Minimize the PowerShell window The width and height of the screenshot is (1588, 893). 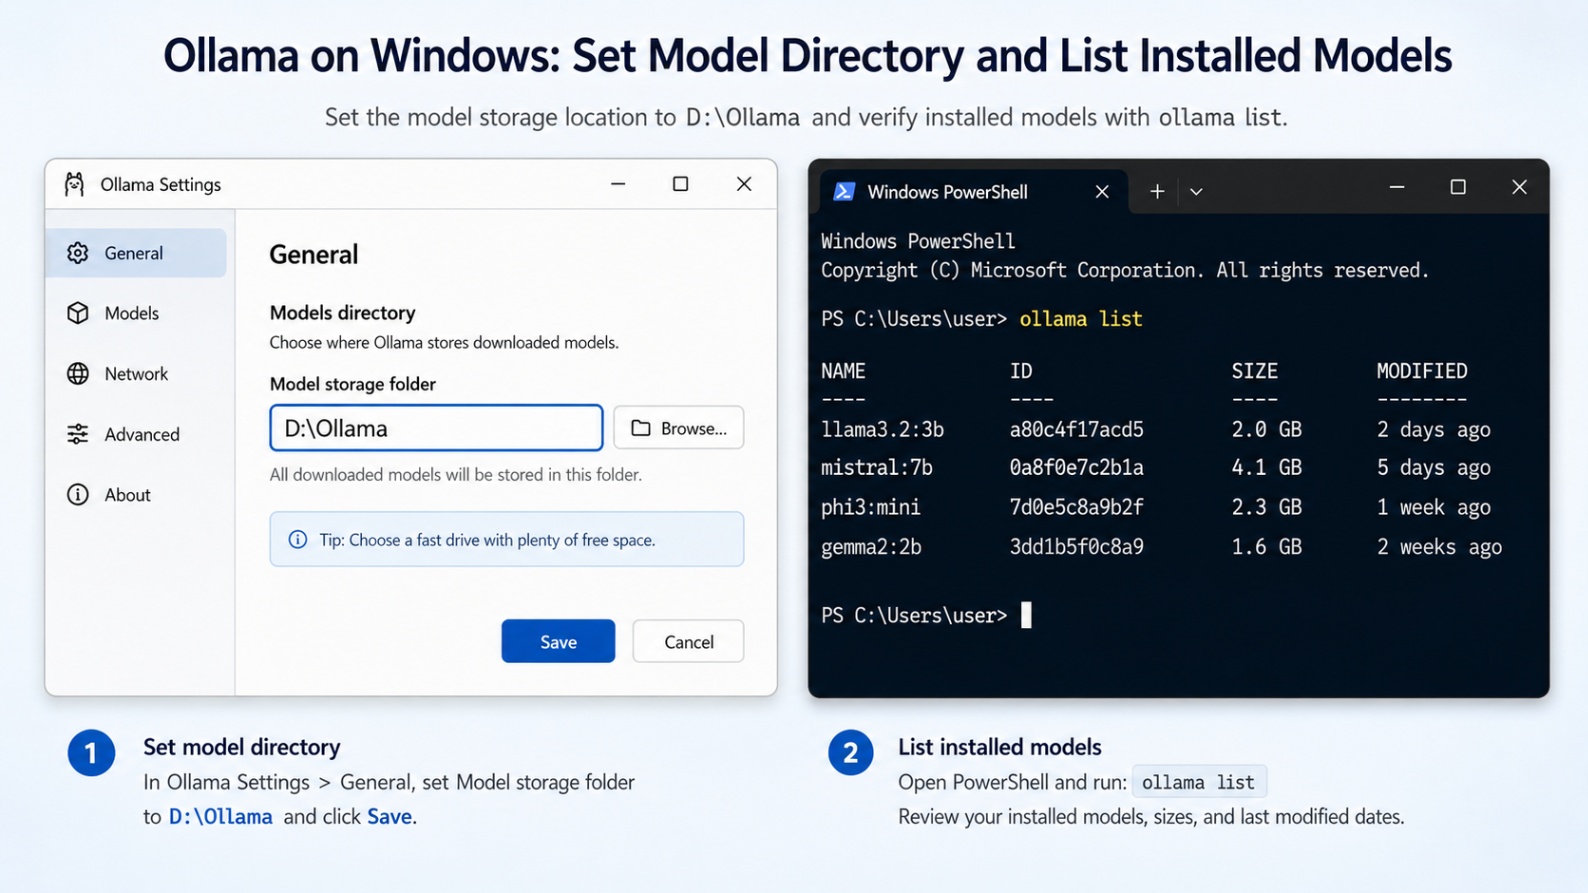point(1397,187)
